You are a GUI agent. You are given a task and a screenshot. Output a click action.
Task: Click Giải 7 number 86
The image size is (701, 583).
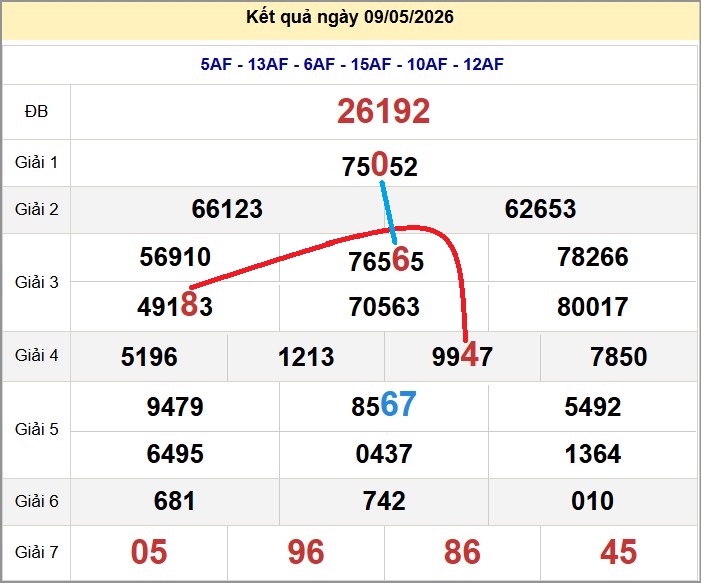462,552
